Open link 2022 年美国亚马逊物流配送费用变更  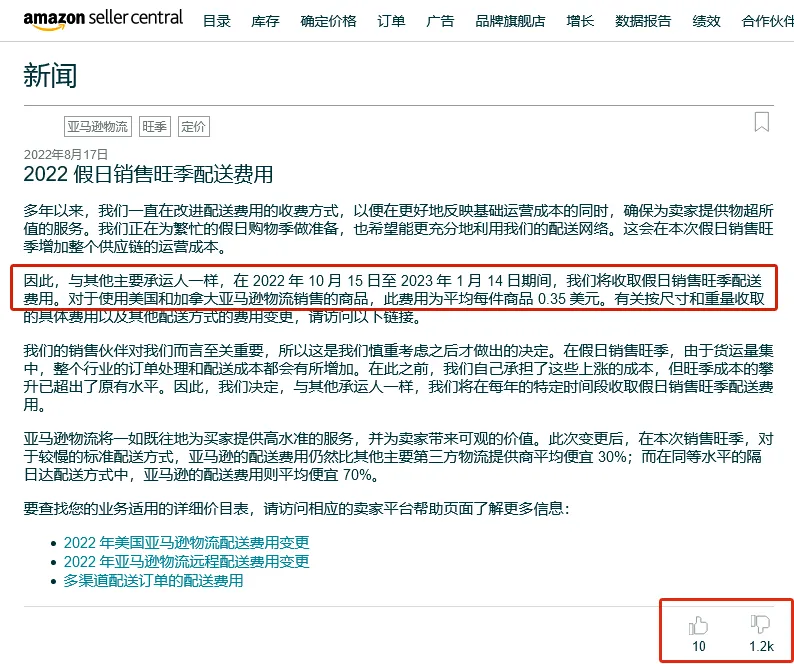(x=186, y=542)
